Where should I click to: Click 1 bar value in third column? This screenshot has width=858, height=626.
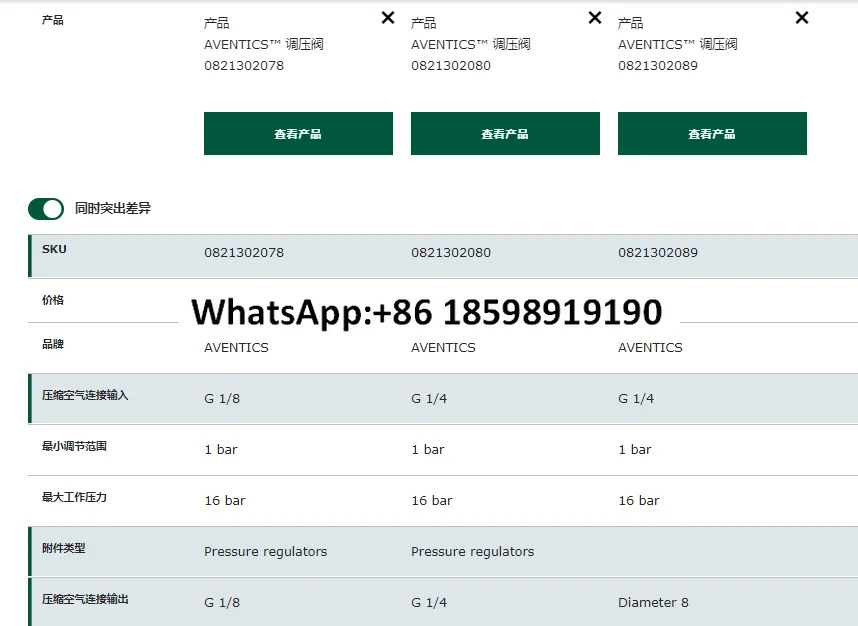pos(635,450)
